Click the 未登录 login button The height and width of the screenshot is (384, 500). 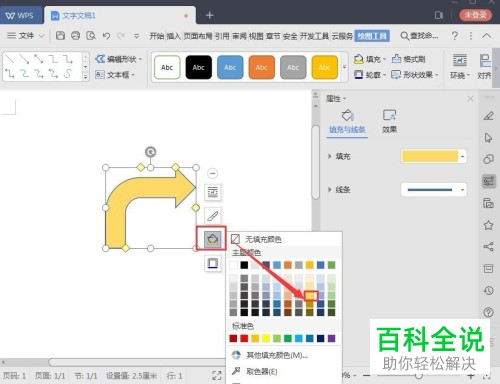pyautogui.click(x=475, y=15)
